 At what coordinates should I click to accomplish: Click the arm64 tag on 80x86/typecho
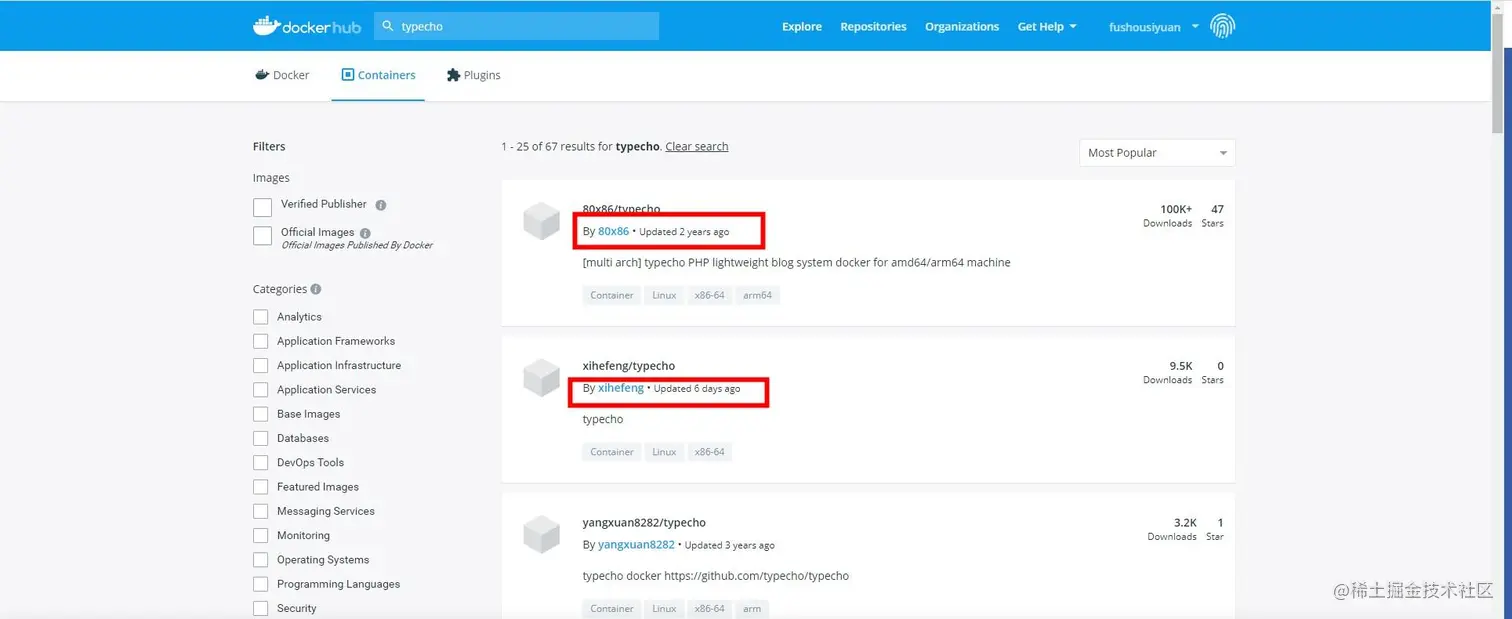pos(758,296)
